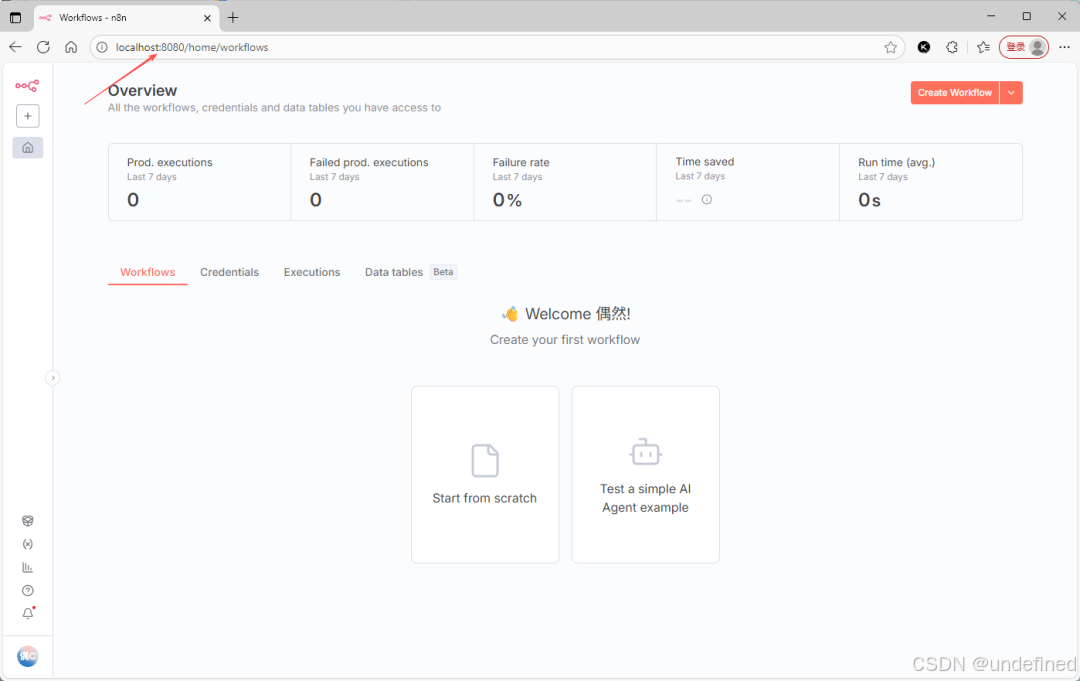Click the Time saved info icon
Screen dimensions: 1080x681
(x=707, y=200)
